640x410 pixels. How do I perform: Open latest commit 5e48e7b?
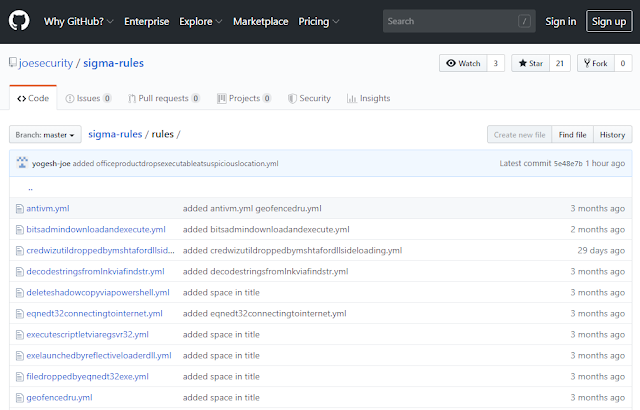pos(568,164)
